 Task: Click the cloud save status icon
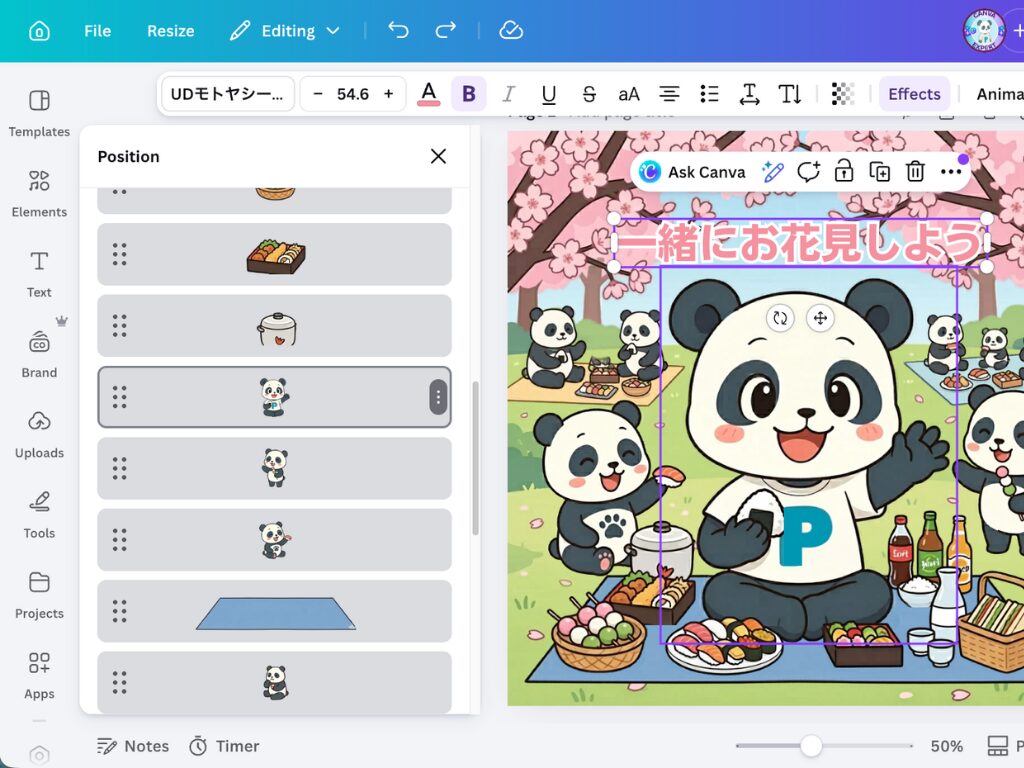coord(511,31)
